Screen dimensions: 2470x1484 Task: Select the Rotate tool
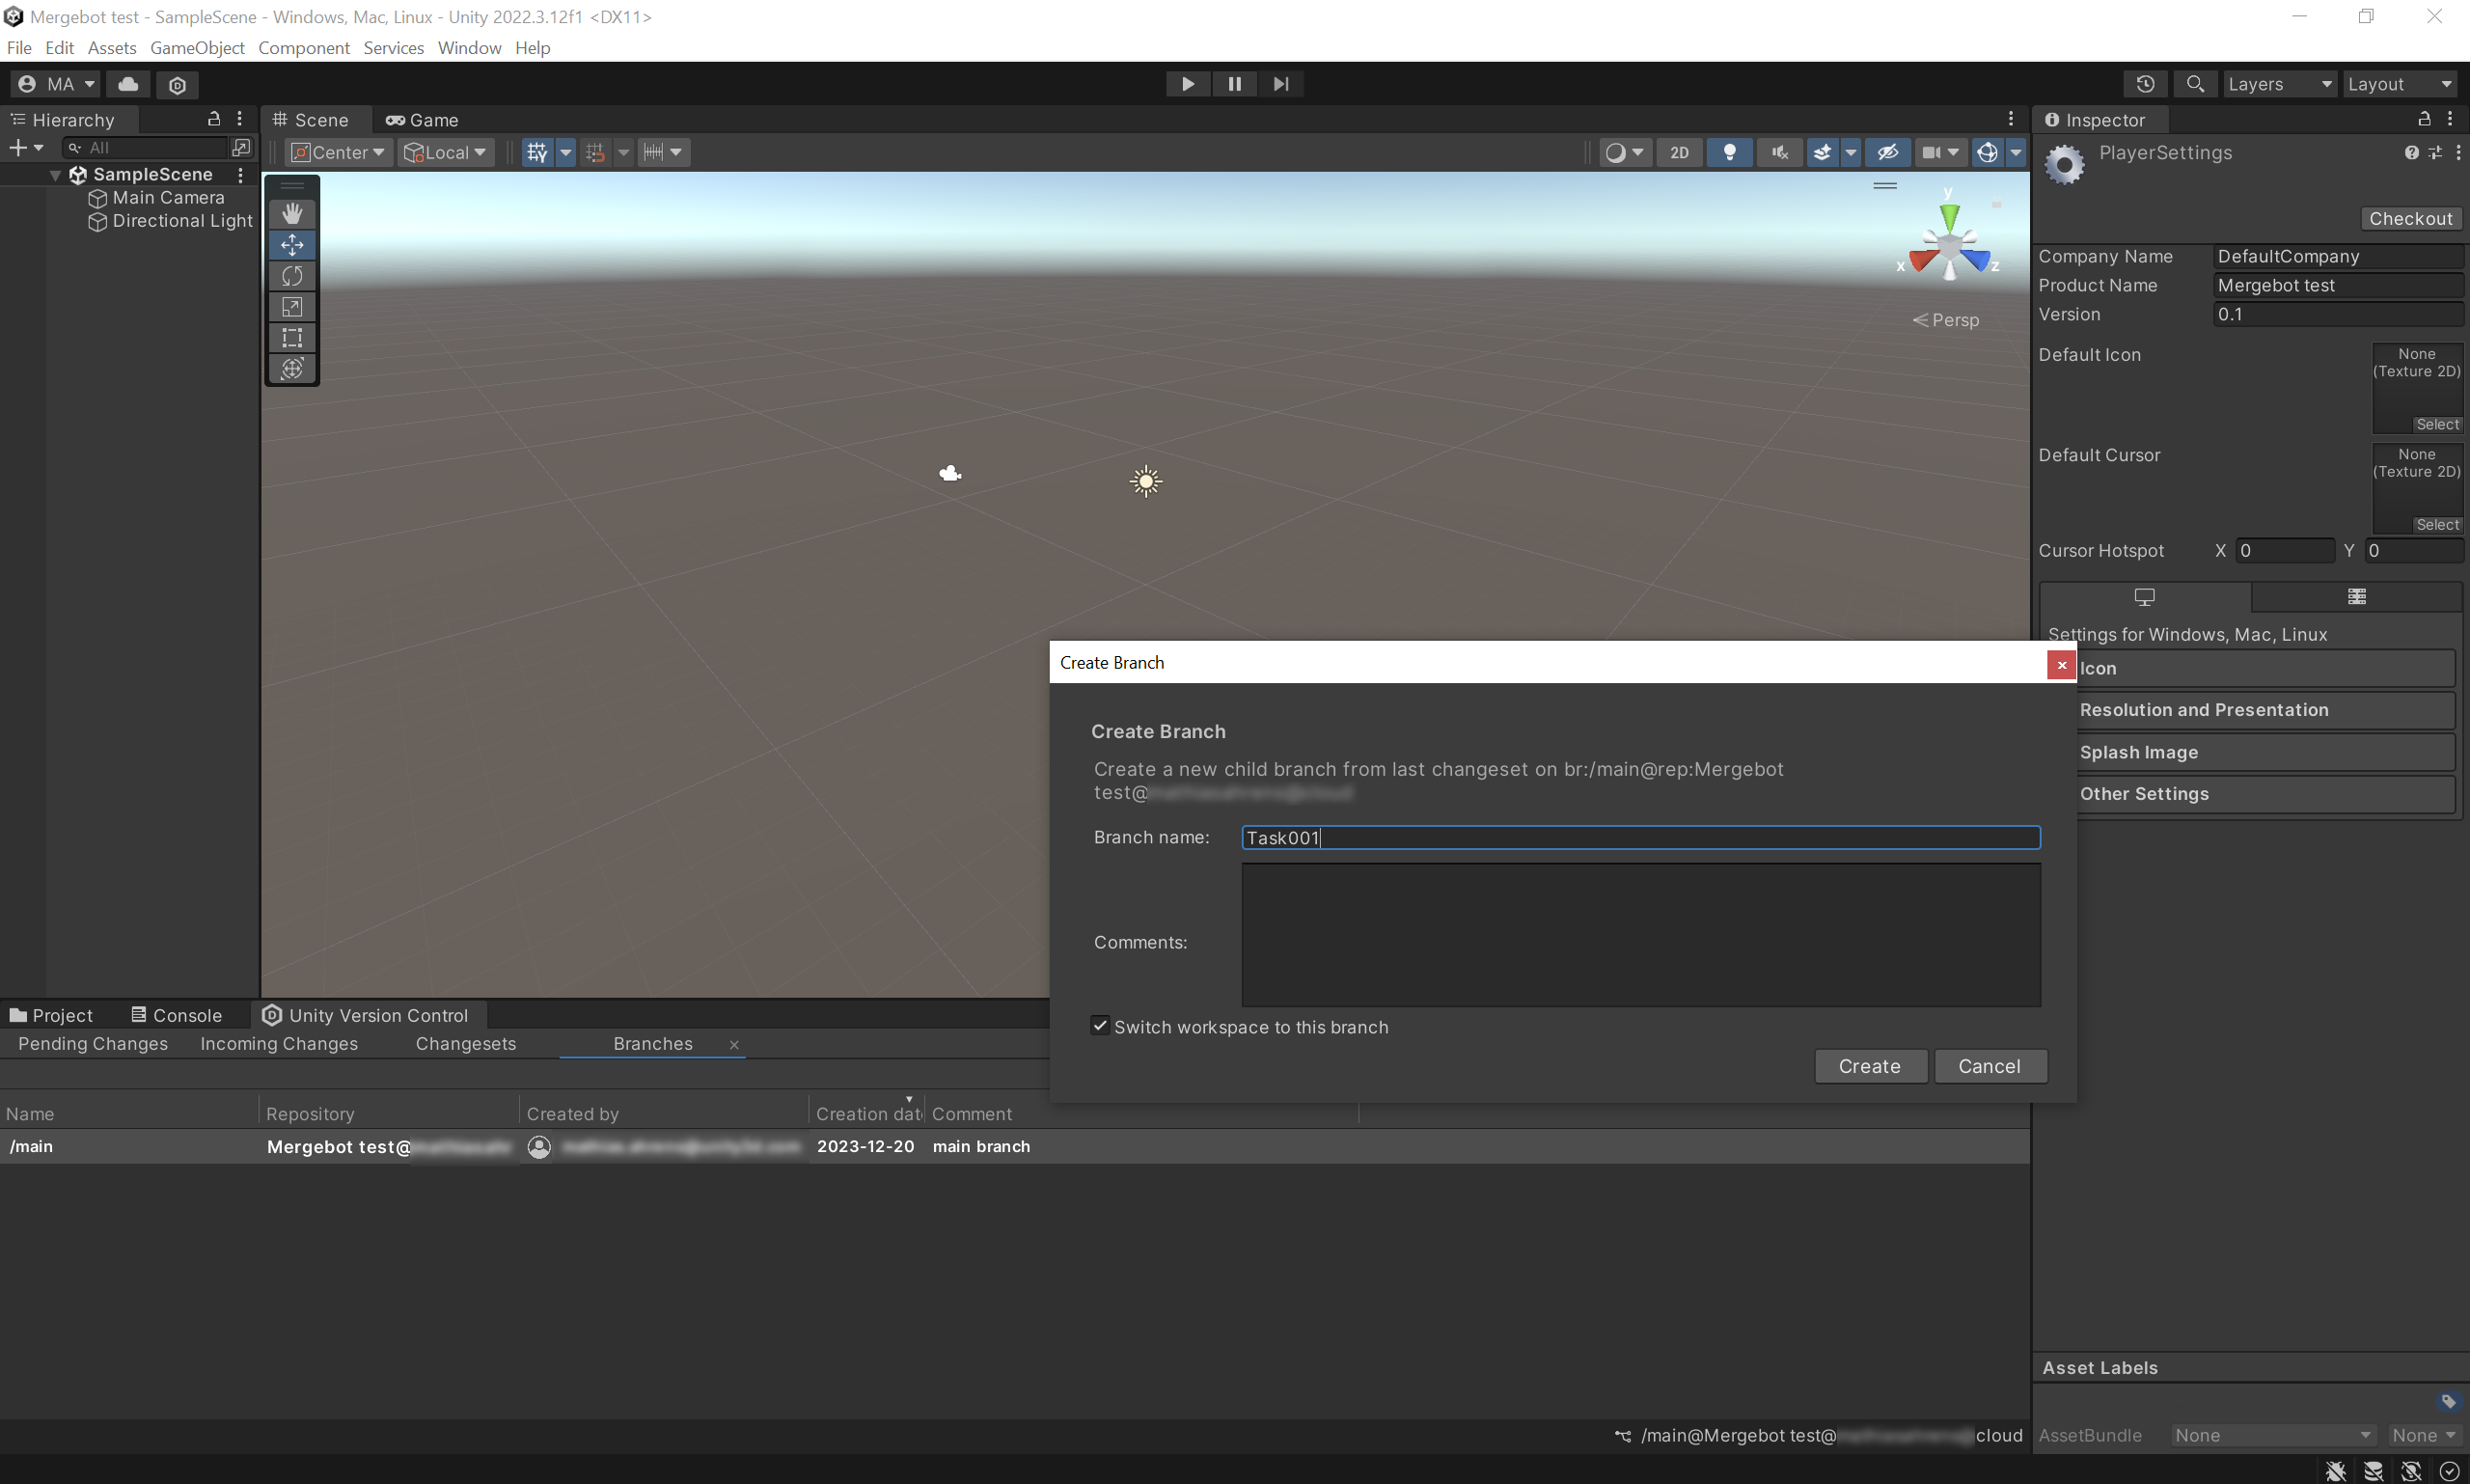[x=292, y=276]
